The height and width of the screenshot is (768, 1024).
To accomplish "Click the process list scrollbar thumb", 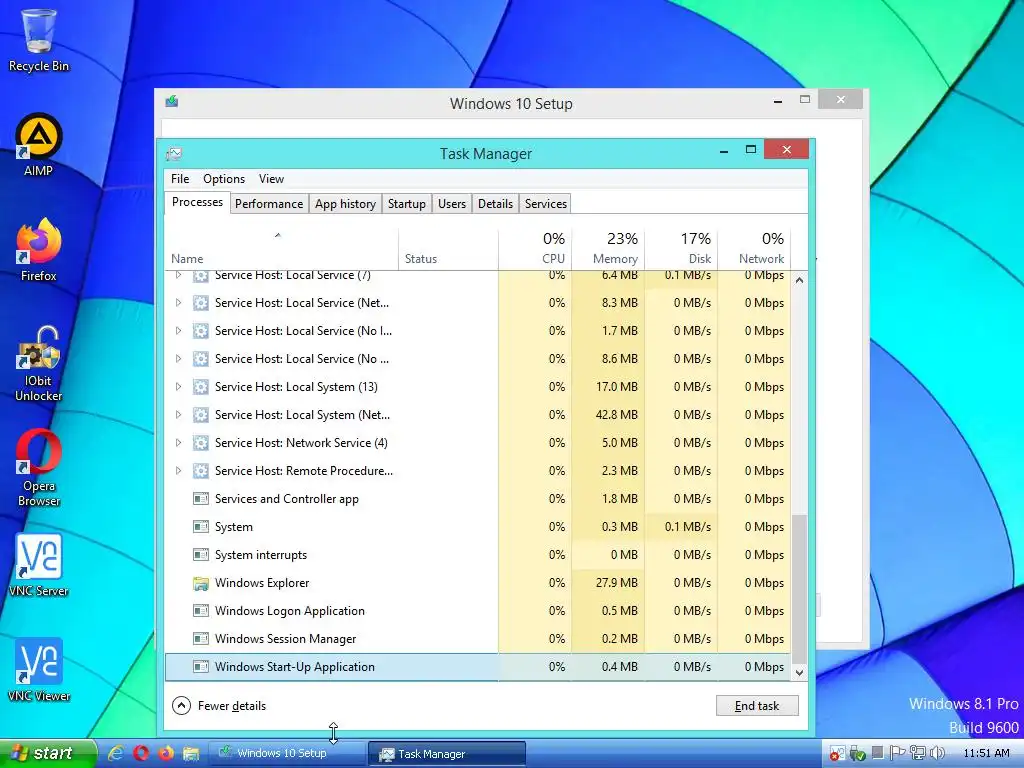I will (799, 588).
